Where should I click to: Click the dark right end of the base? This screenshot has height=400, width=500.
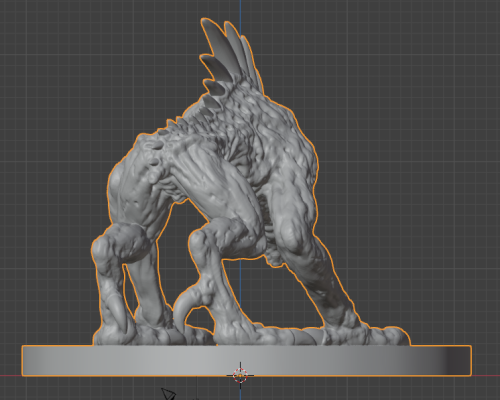point(458,361)
